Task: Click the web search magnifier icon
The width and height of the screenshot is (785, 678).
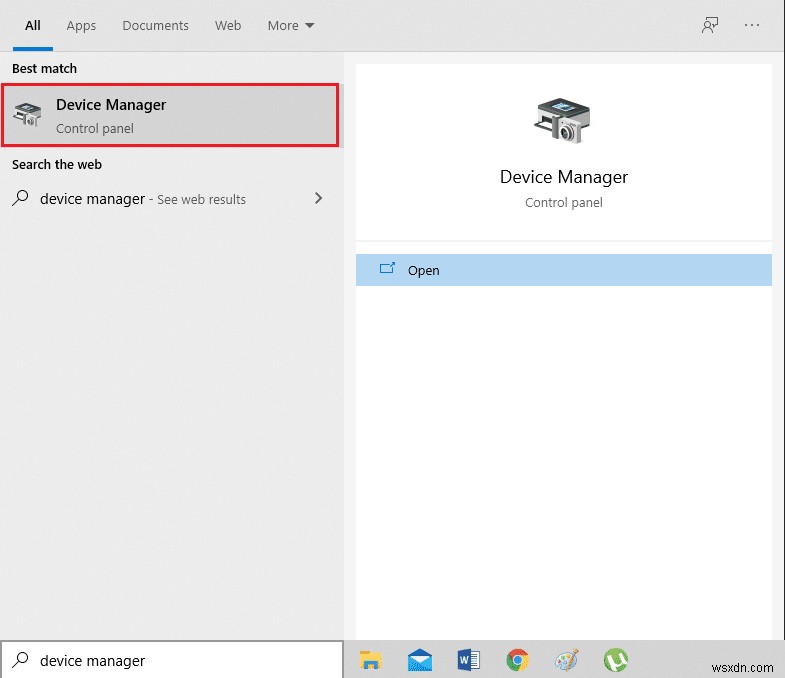Action: 20,198
